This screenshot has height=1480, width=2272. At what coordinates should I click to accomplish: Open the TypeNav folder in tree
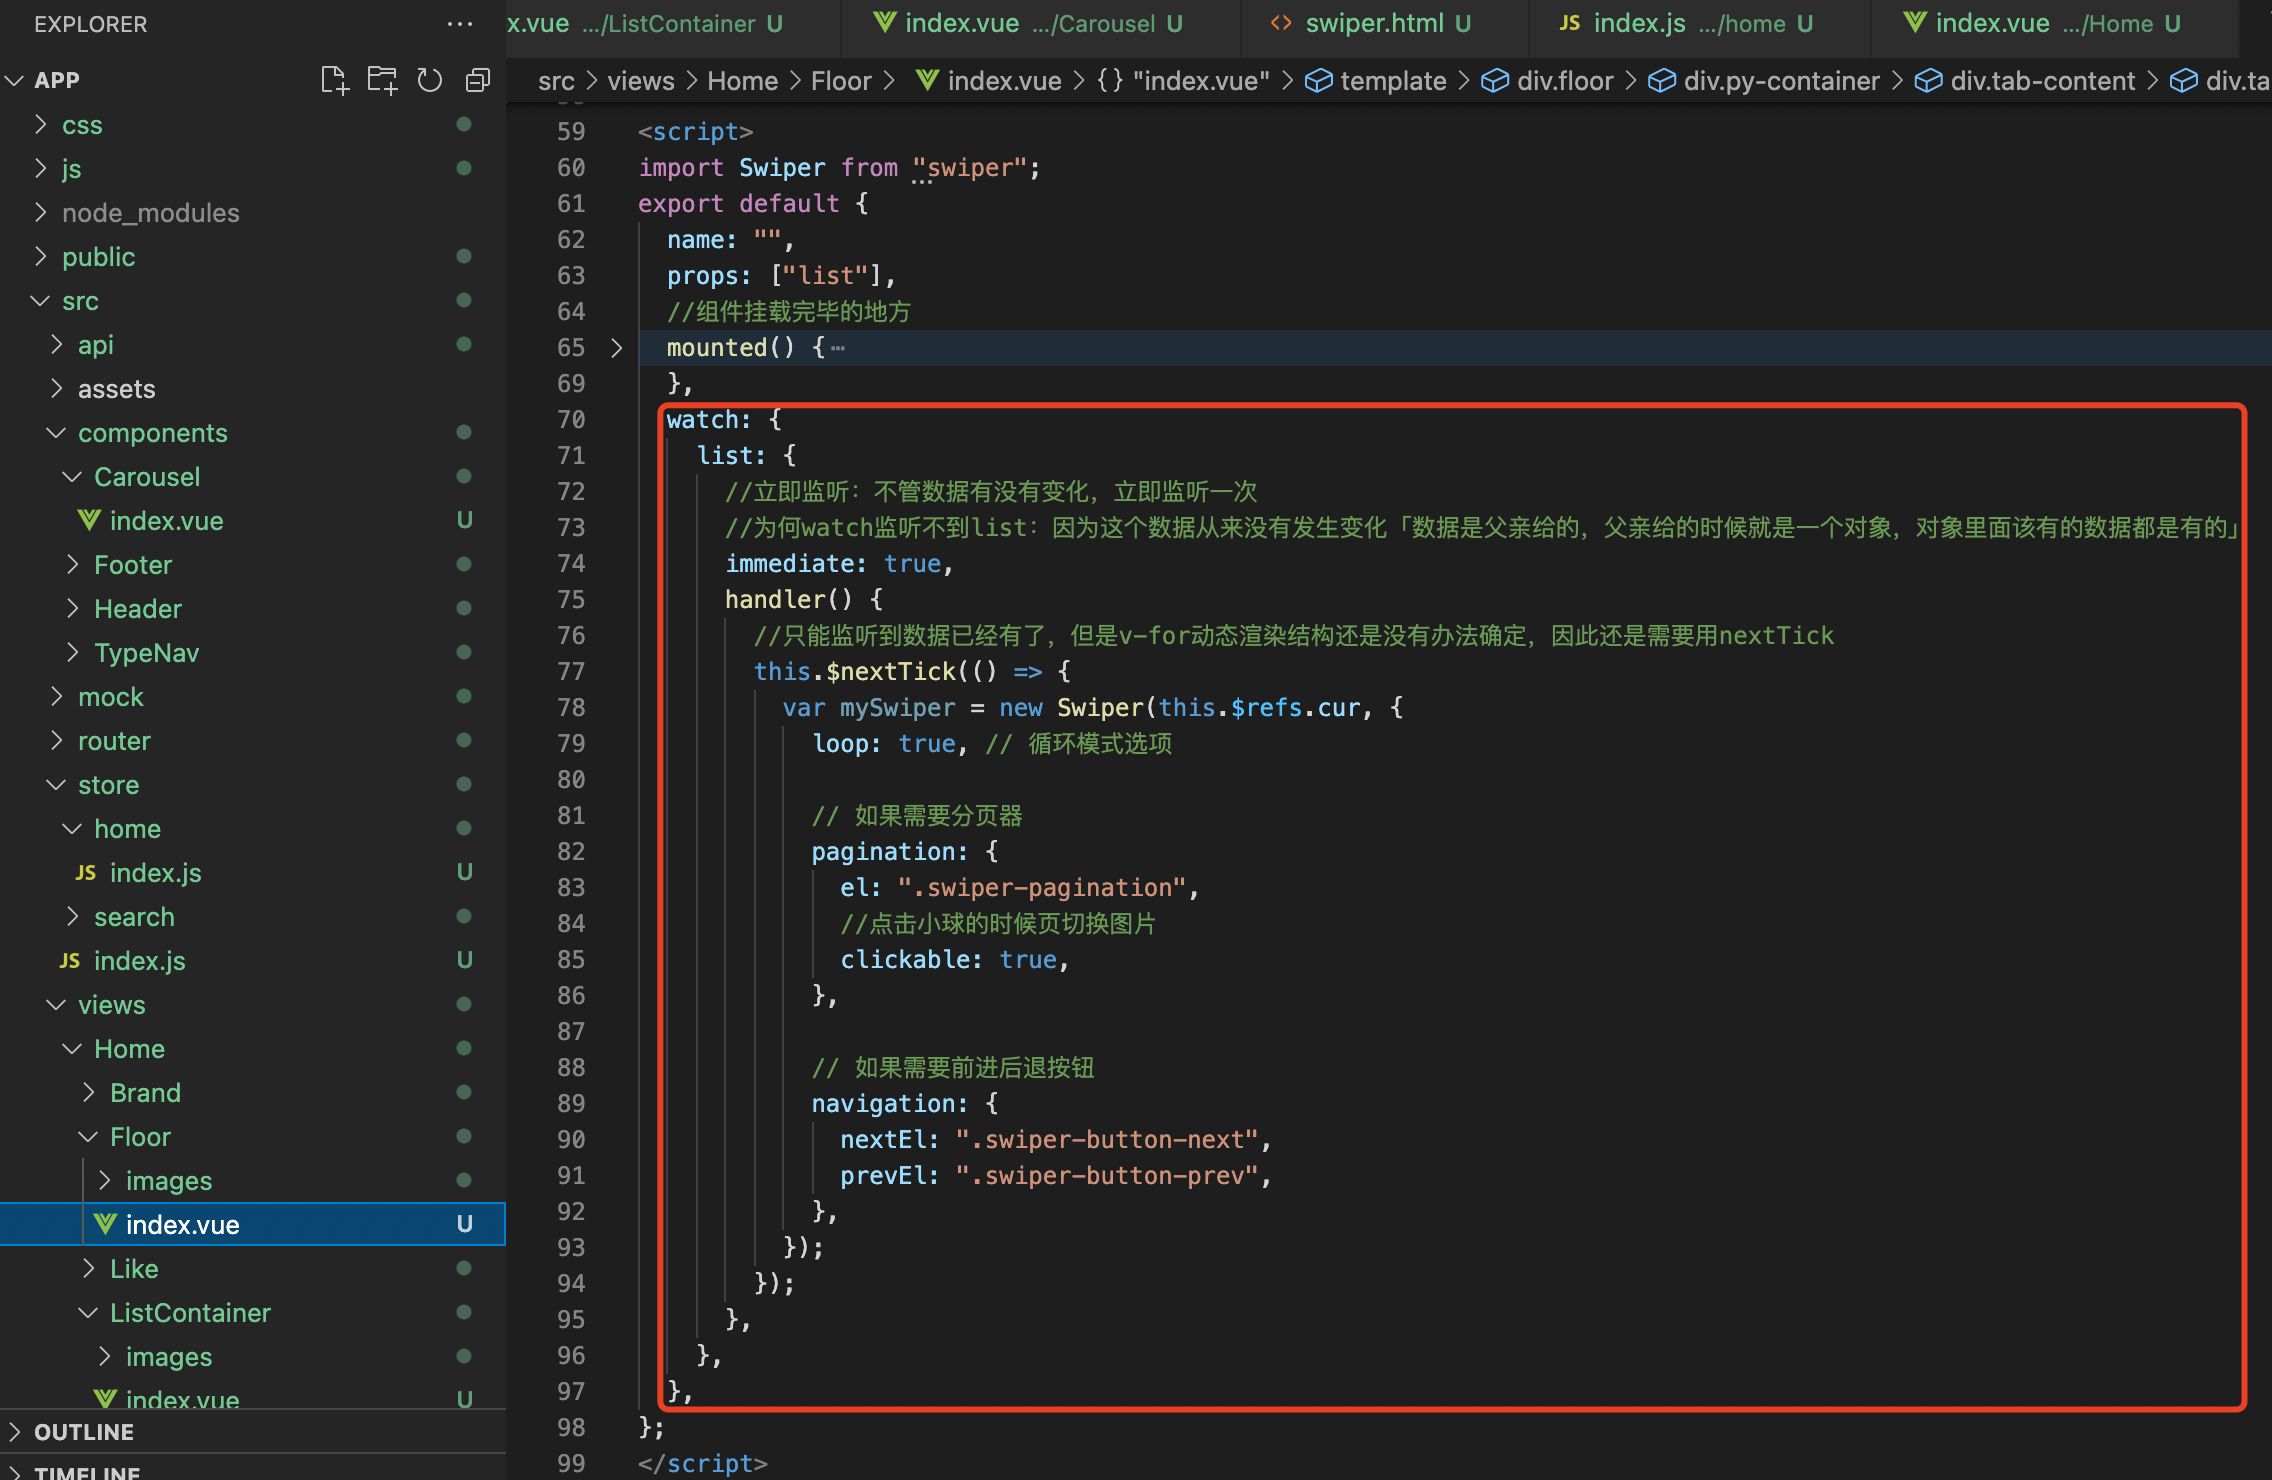coord(146,653)
